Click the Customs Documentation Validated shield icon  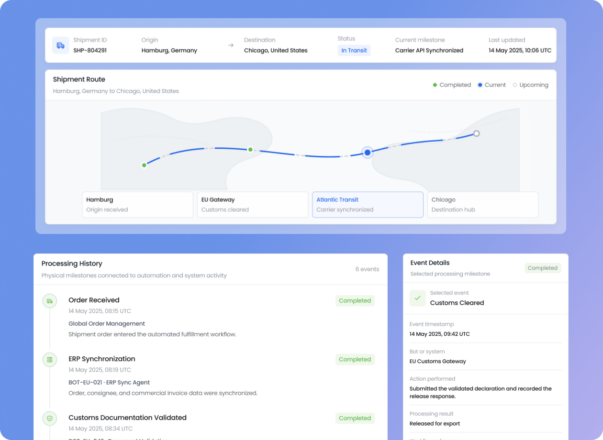pos(50,418)
